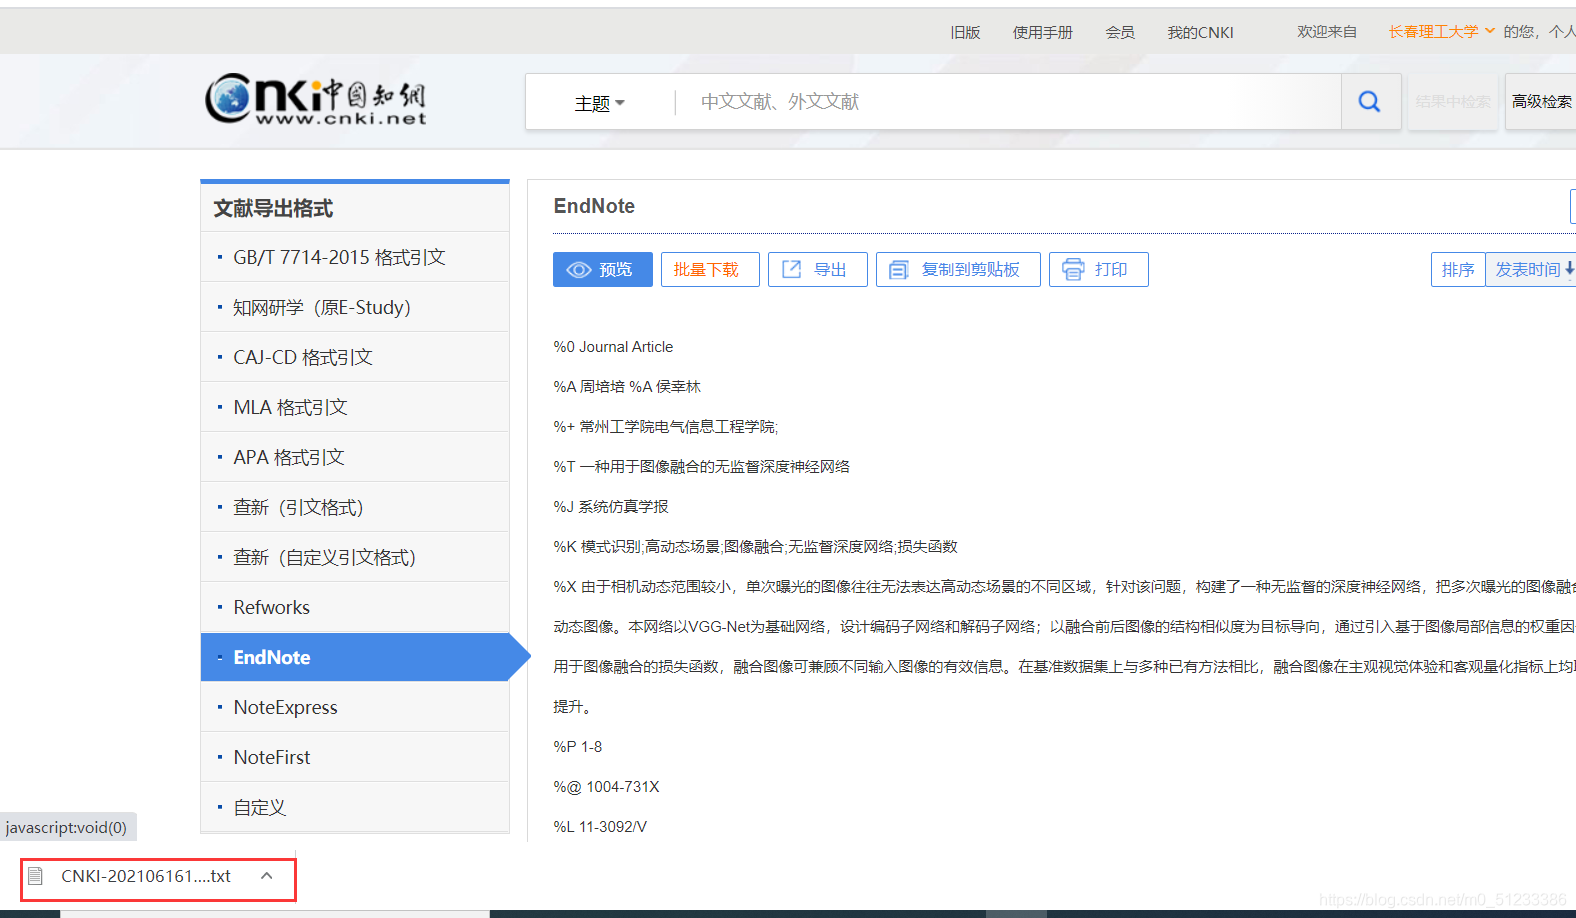
Task: Click the '%0 Journal Article' line
Action: coord(613,347)
